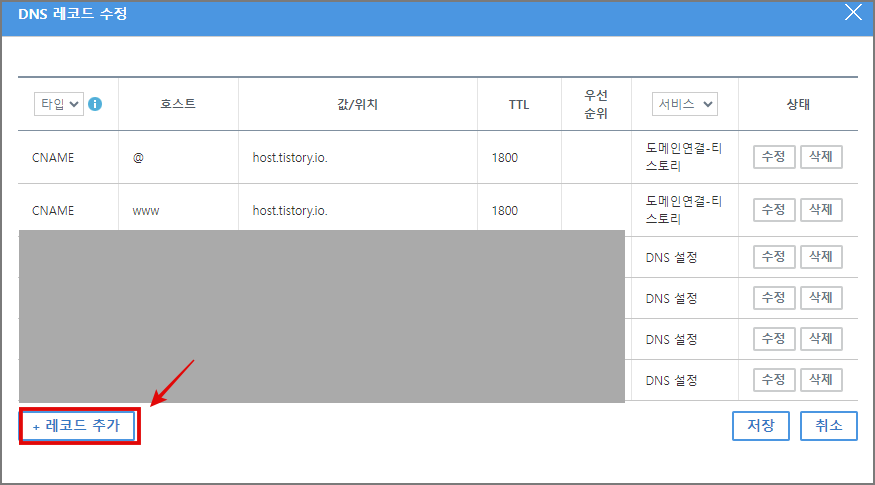Screen dimensions: 875x485
Task: Cancel editing with the 취소 button
Action: [x=829, y=426]
